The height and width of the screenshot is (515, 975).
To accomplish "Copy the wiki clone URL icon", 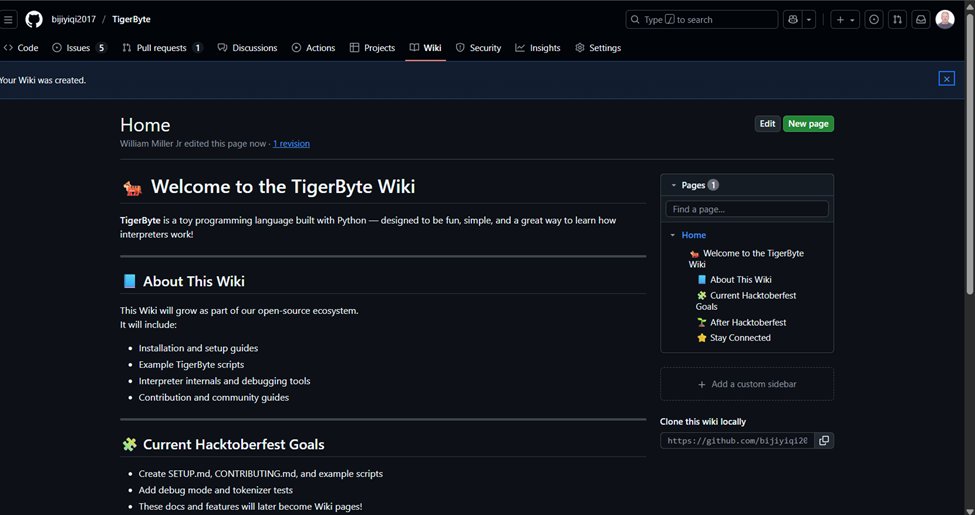I will pyautogui.click(x=824, y=440).
